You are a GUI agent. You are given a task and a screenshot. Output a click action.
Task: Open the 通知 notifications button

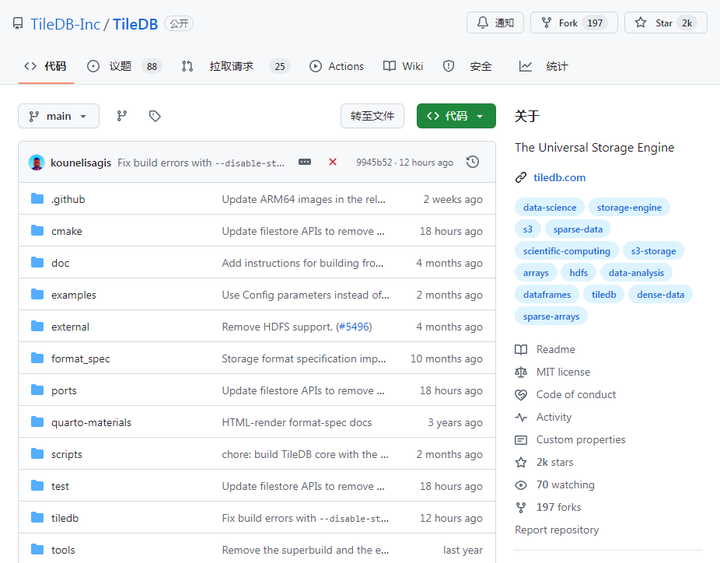(495, 23)
